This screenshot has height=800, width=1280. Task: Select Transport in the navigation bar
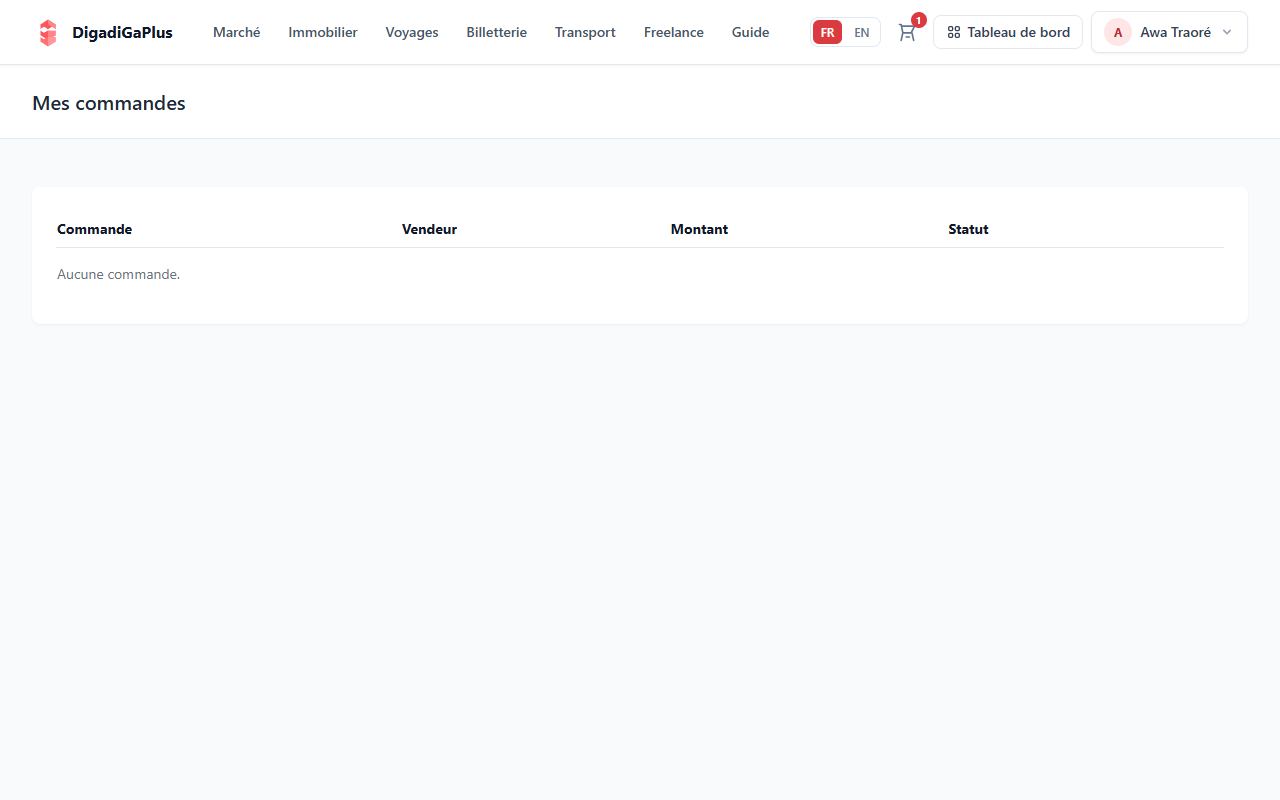coord(585,32)
